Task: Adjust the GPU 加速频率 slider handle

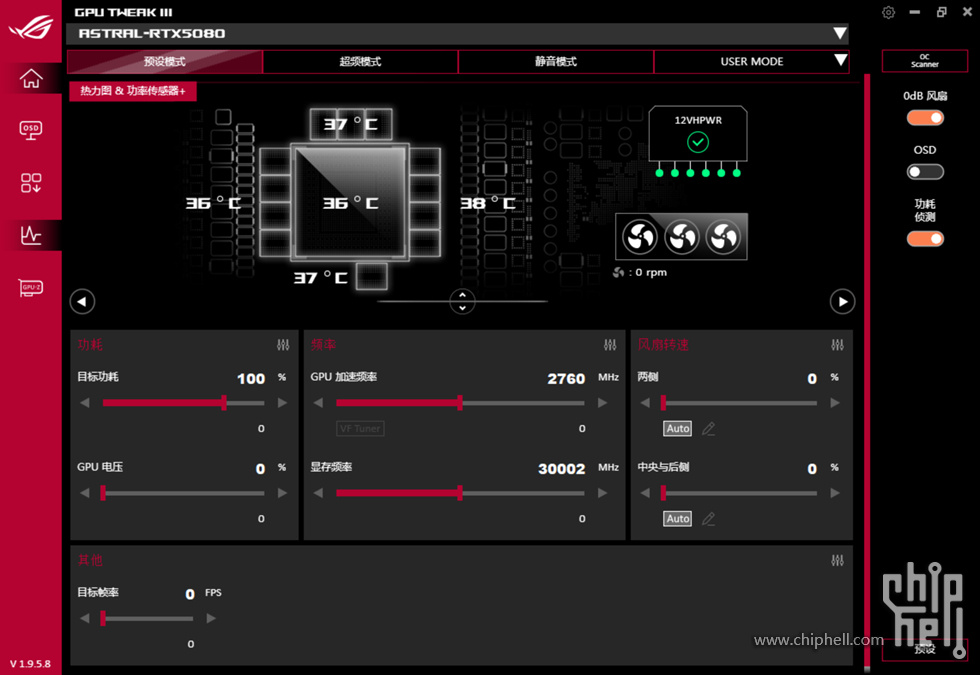Action: 460,403
